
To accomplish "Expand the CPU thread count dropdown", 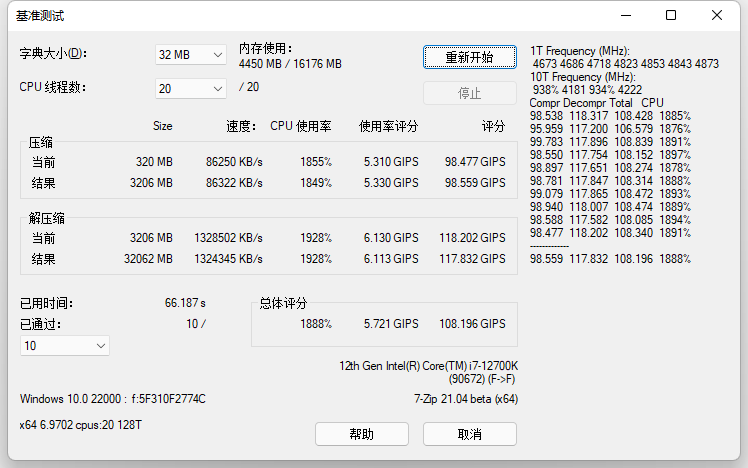I will click(191, 89).
